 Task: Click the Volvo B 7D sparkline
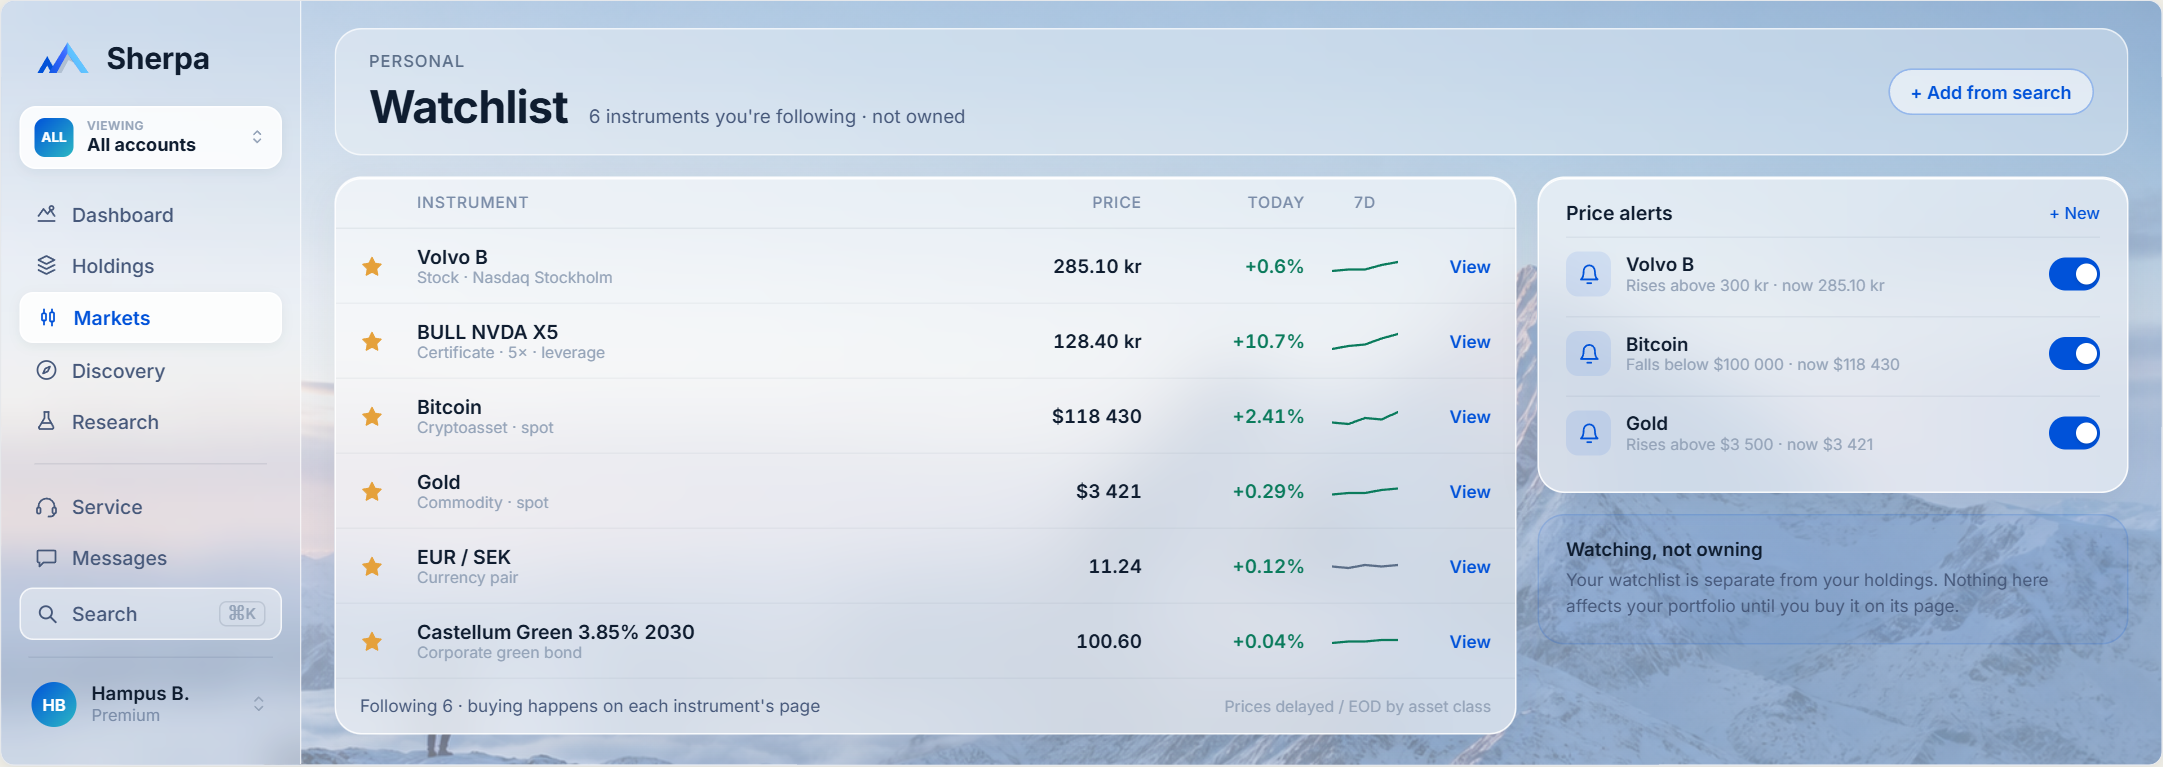coord(1365,266)
